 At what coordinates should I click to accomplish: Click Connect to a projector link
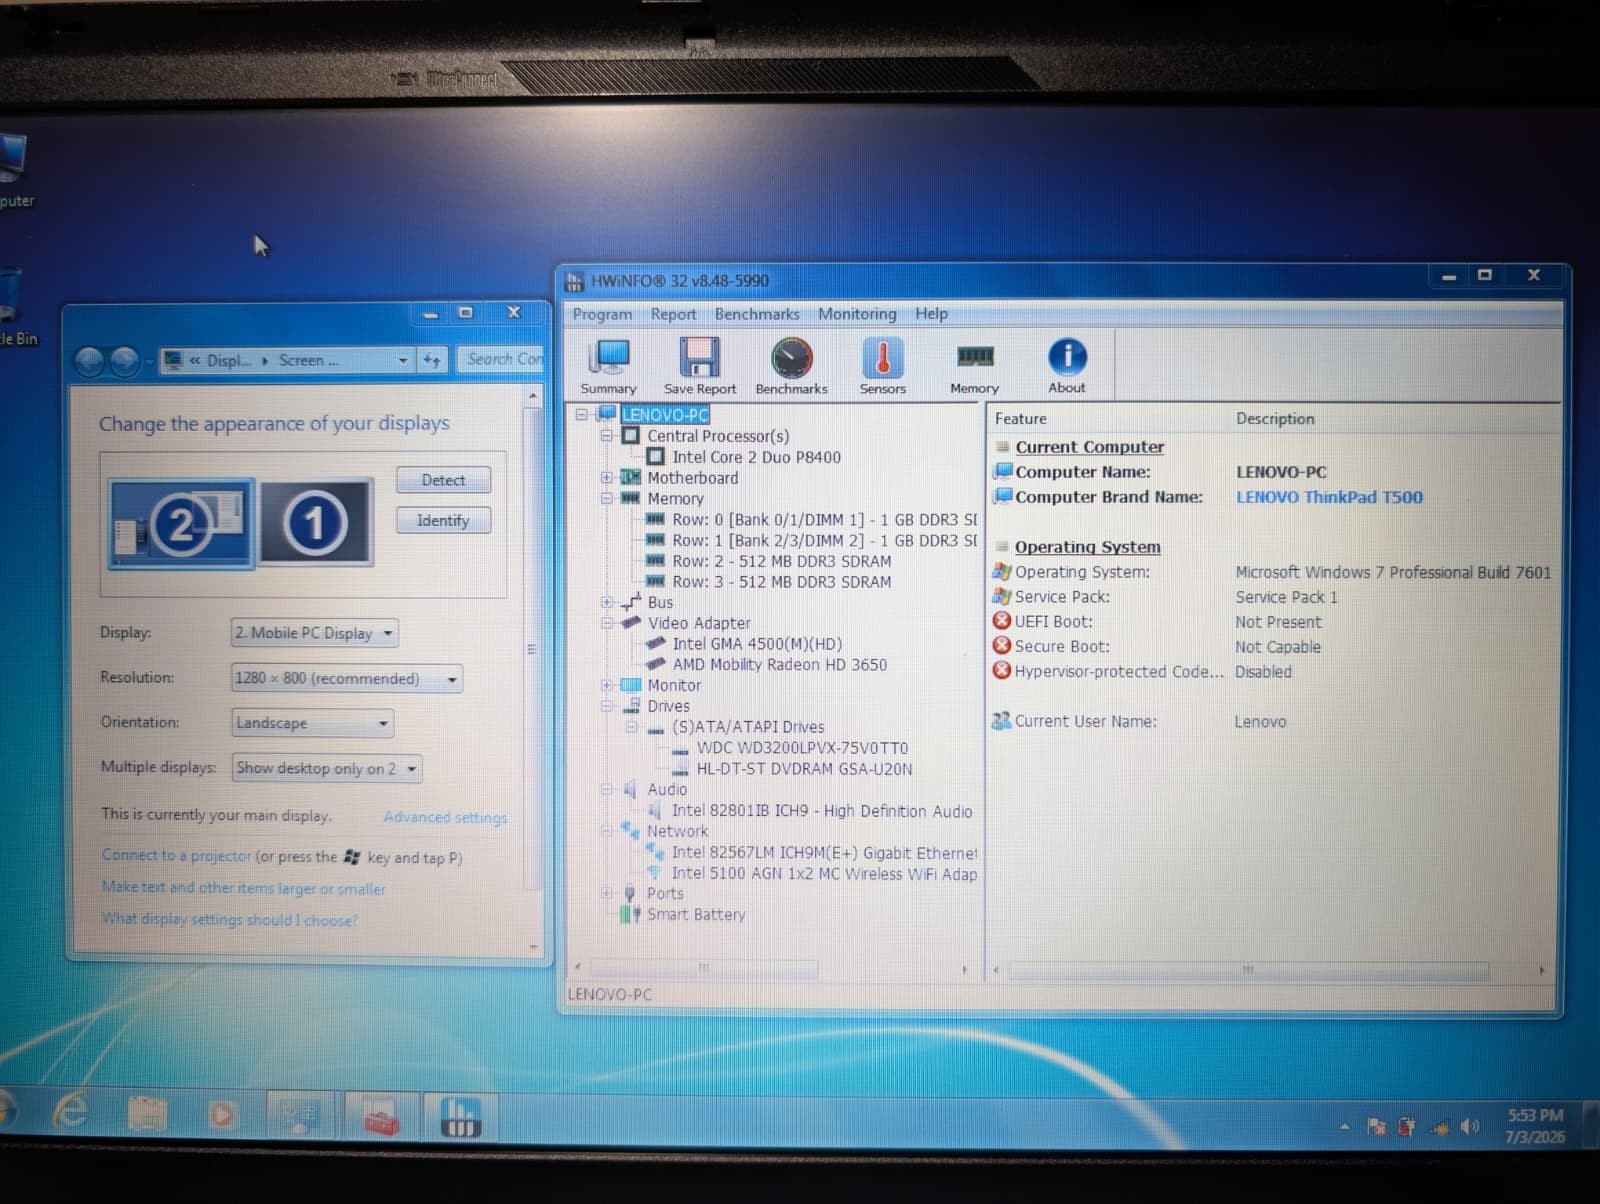(176, 856)
